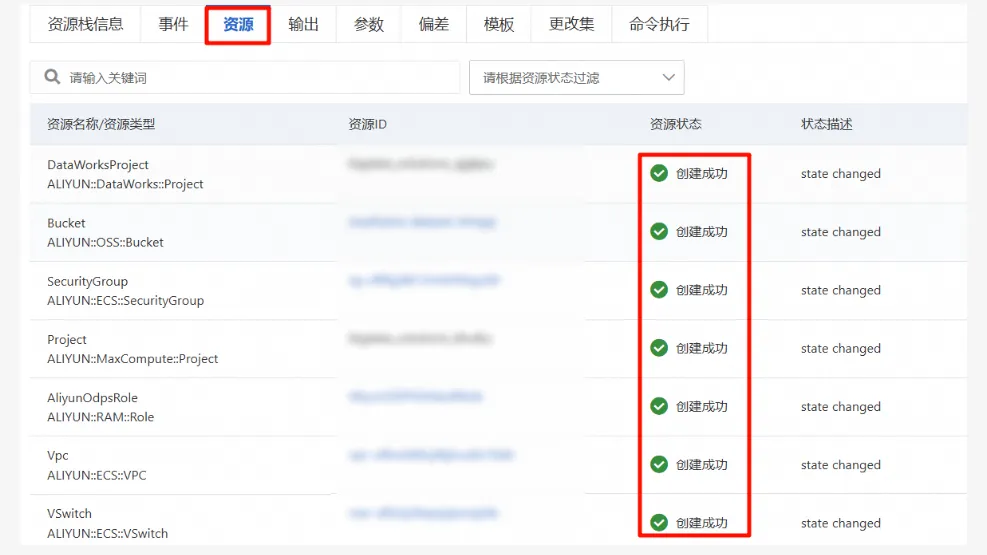This screenshot has width=987, height=555.
Task: Click the green check icon for AliyunOdpsRole
Action: pyautogui.click(x=659, y=406)
